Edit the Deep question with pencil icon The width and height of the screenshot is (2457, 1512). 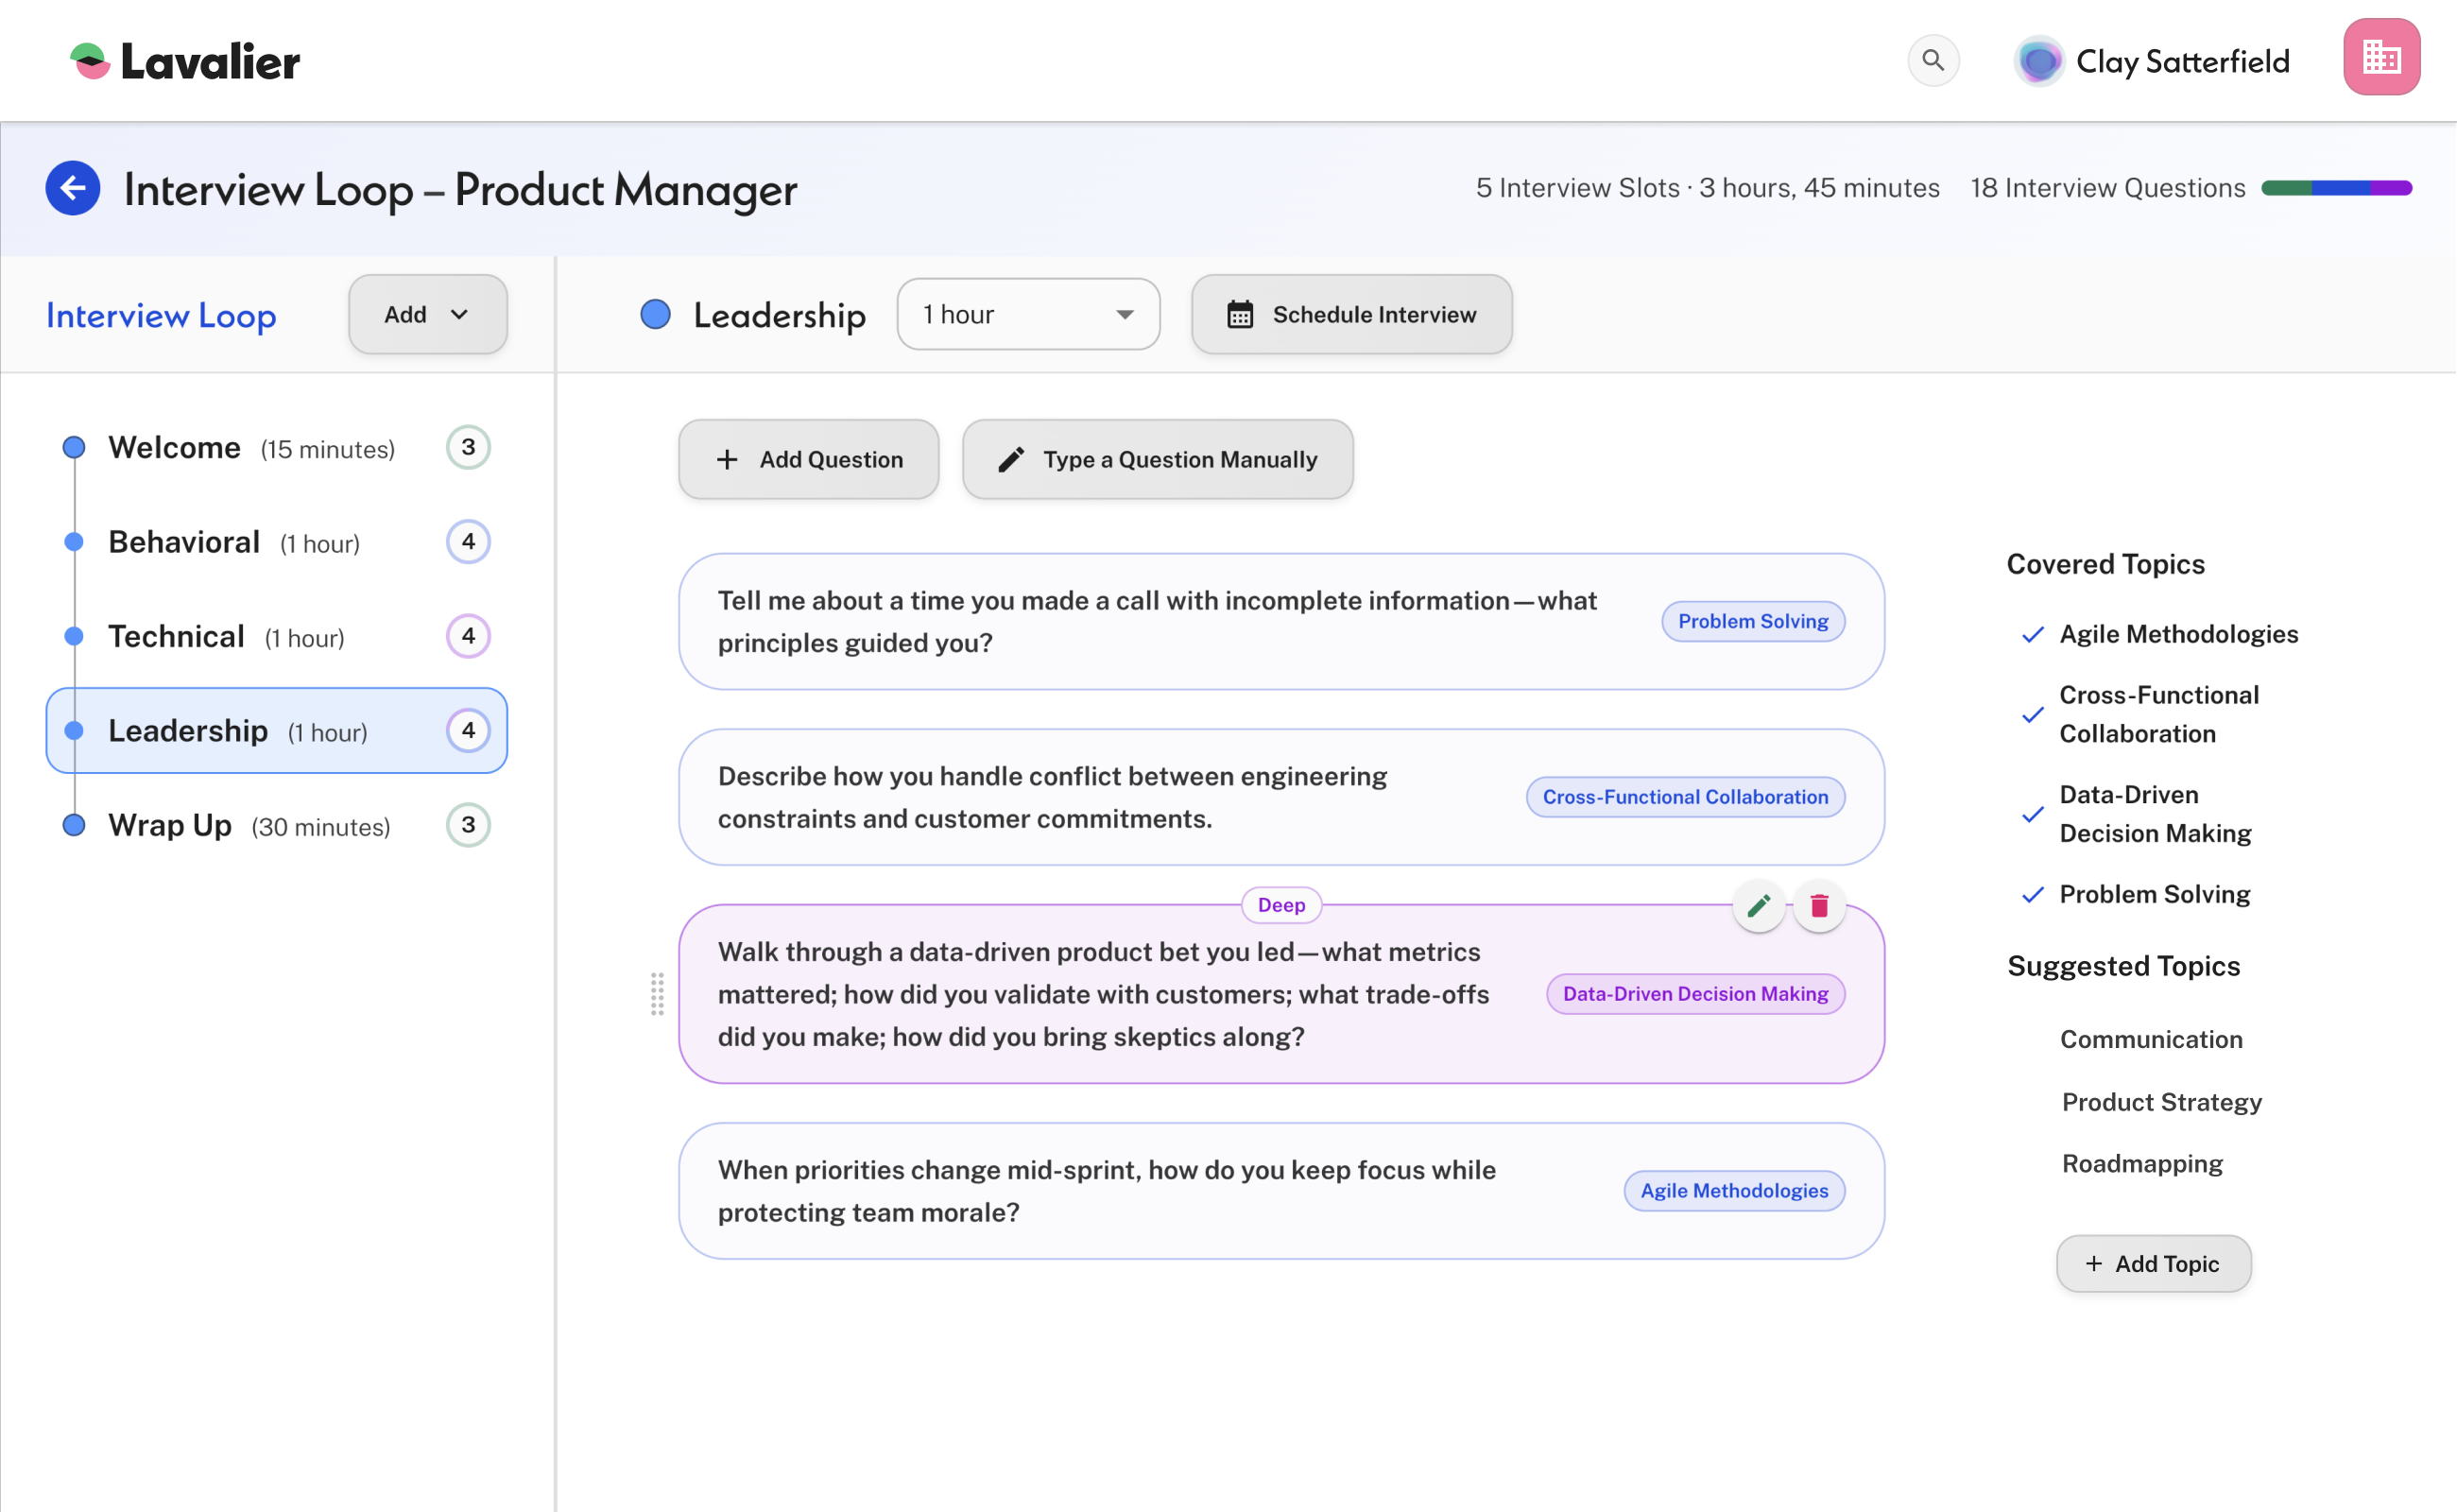[x=1758, y=906]
